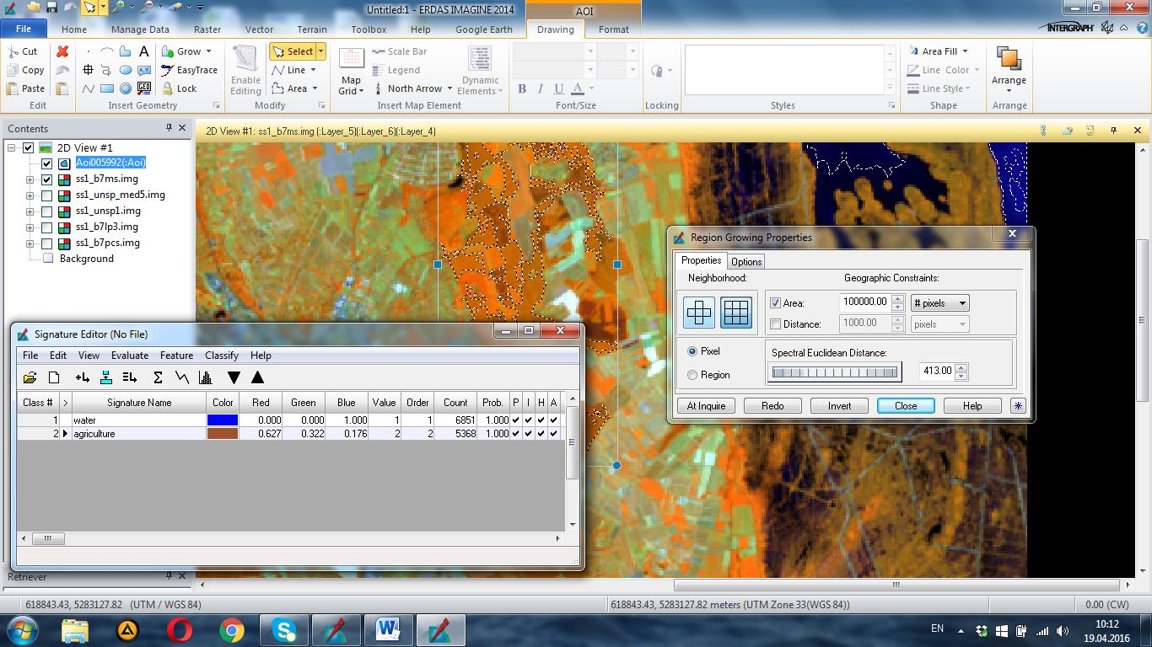Enable the ss1_unsp1.img layer checkbox
The image size is (1152, 647).
(x=47, y=212)
